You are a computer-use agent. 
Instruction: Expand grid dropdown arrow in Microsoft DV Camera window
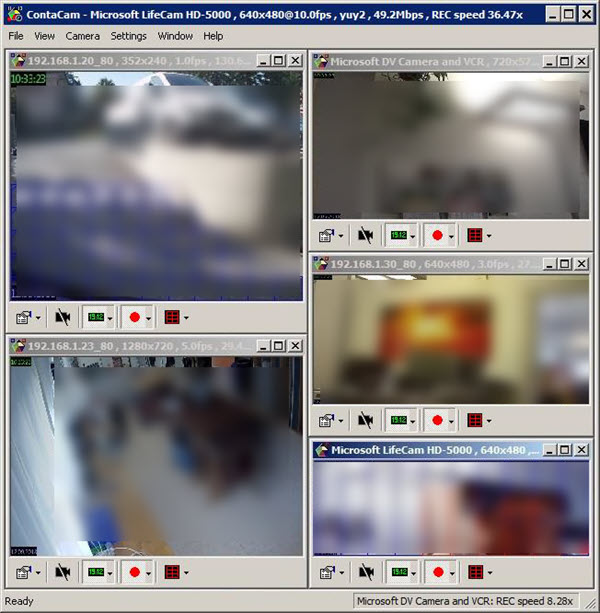pos(489,236)
